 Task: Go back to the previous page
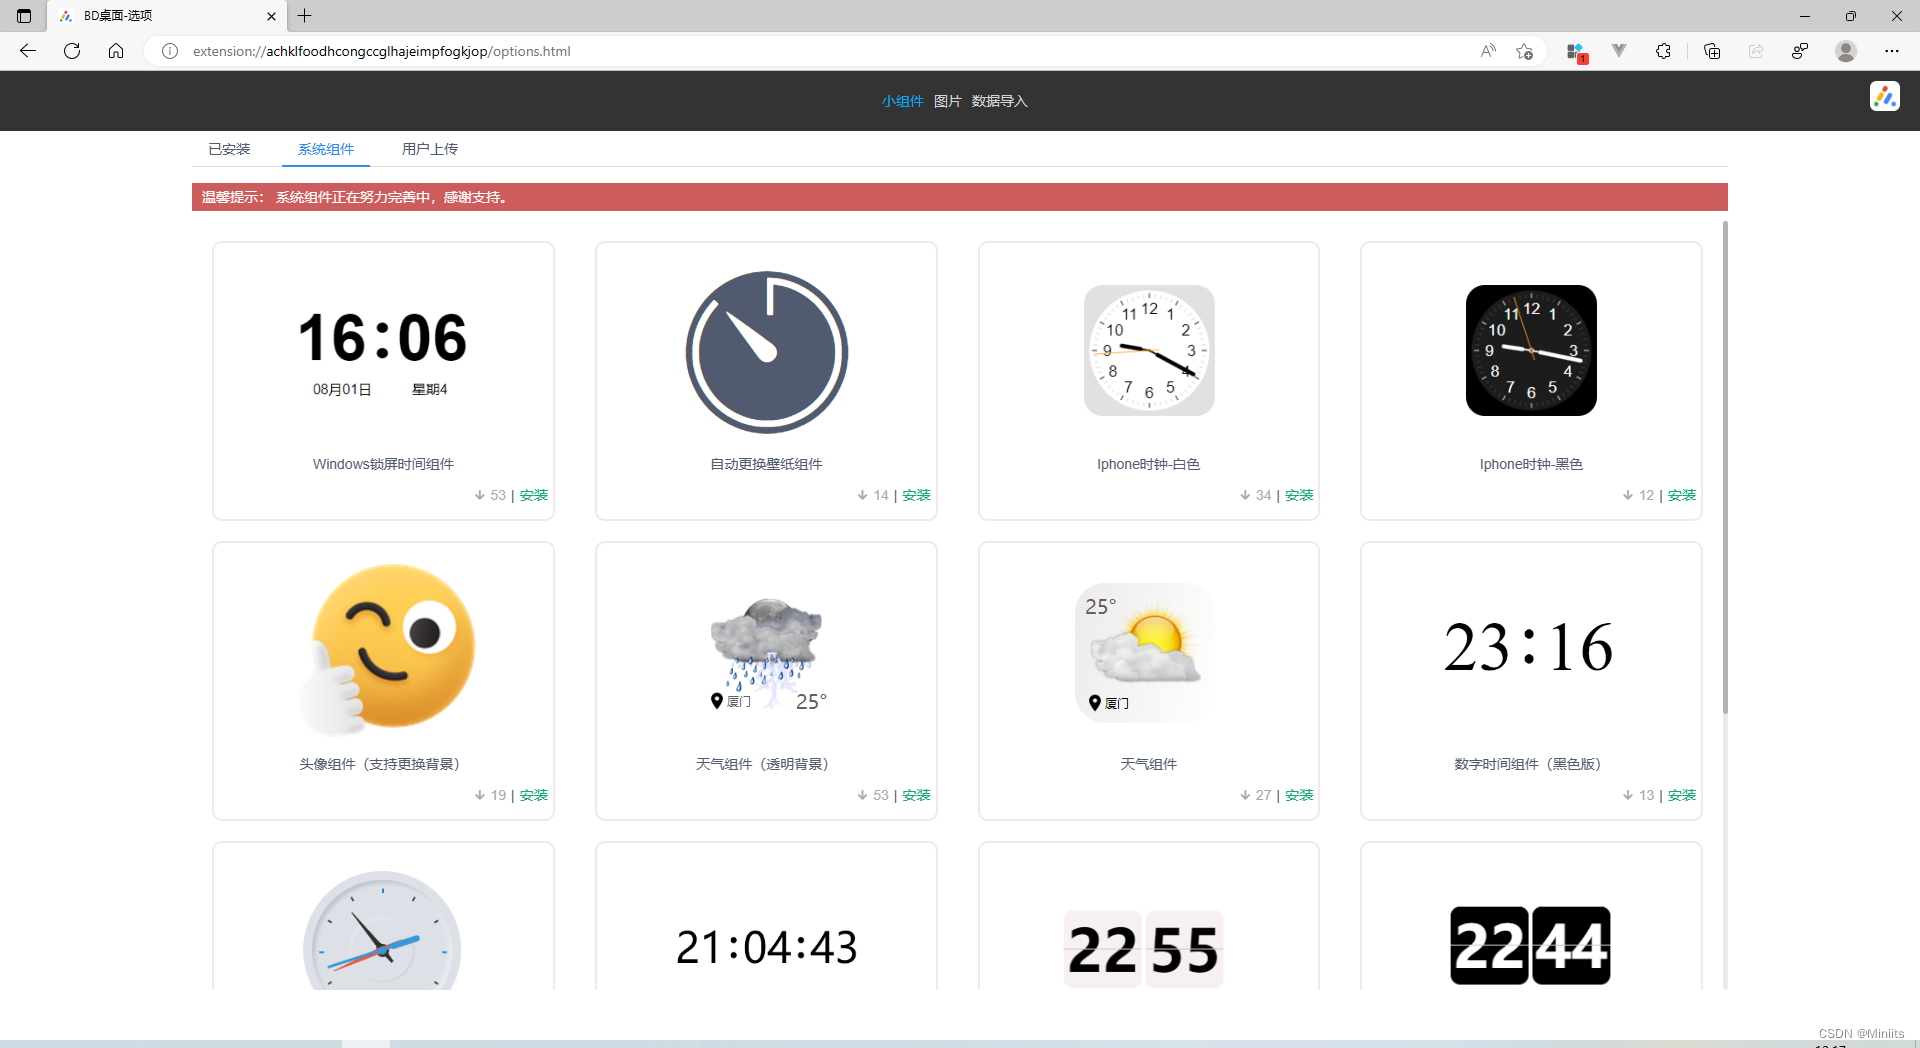[28, 51]
